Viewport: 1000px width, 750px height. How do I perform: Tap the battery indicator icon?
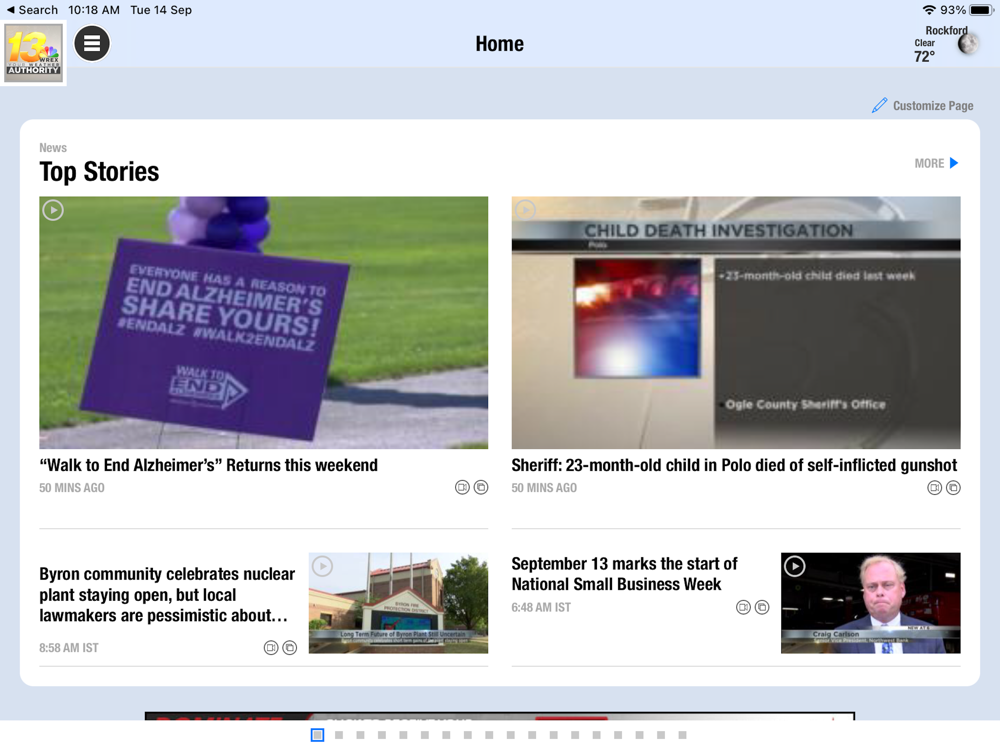click(x=982, y=10)
